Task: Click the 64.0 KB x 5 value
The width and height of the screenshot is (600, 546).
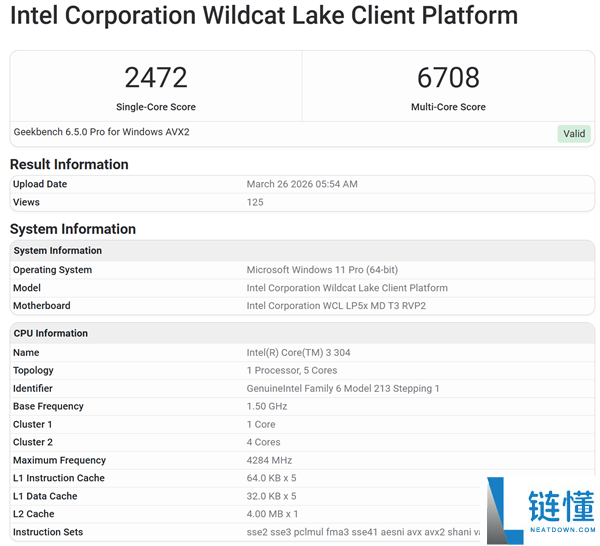Action: click(x=271, y=478)
